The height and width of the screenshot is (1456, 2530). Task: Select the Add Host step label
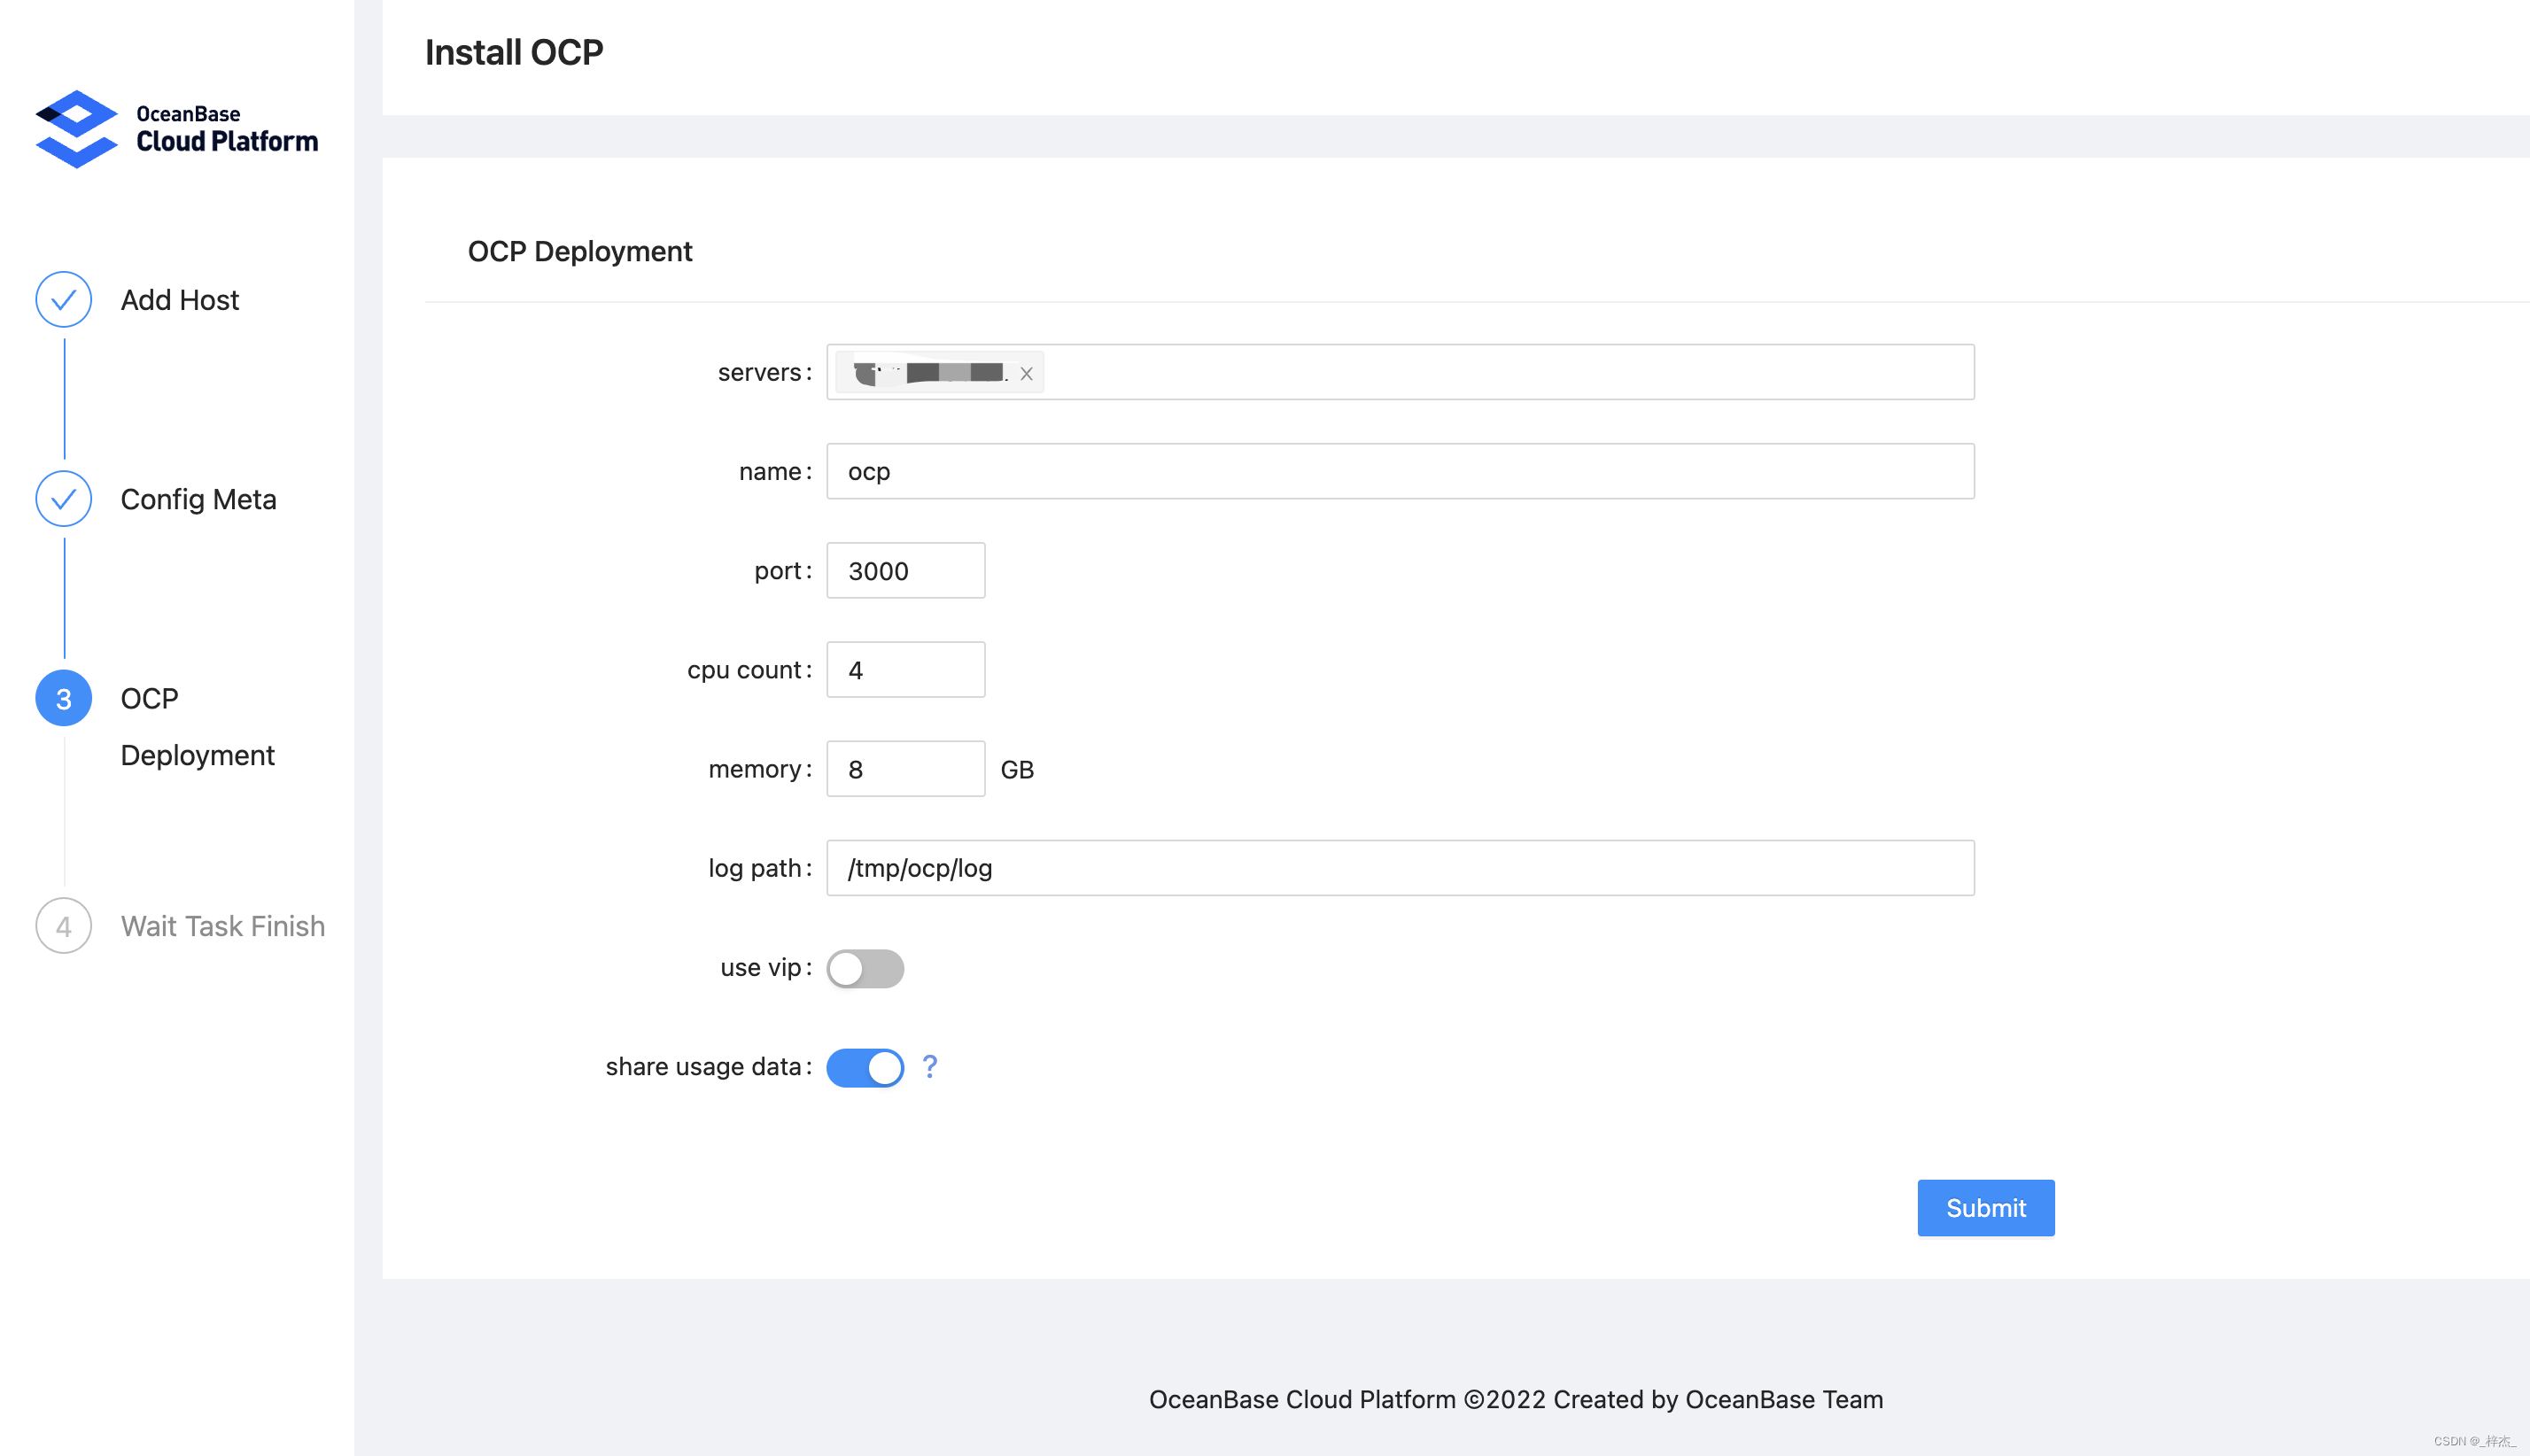(180, 300)
